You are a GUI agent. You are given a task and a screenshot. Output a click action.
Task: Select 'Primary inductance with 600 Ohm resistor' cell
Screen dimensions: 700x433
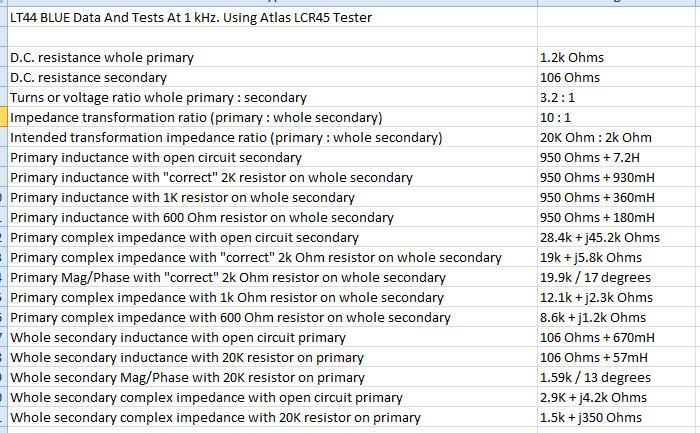(x=202, y=217)
